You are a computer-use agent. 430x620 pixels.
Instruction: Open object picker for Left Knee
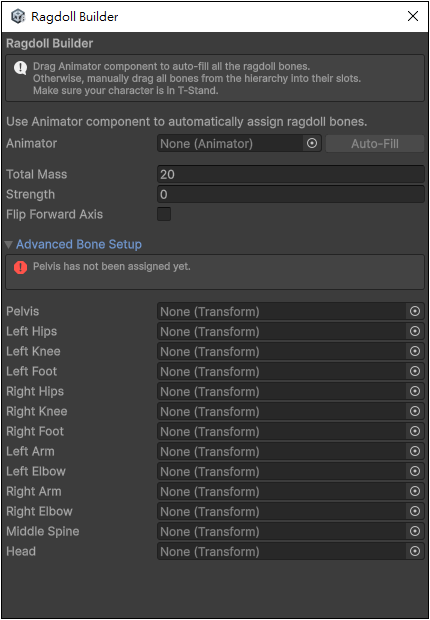point(415,352)
